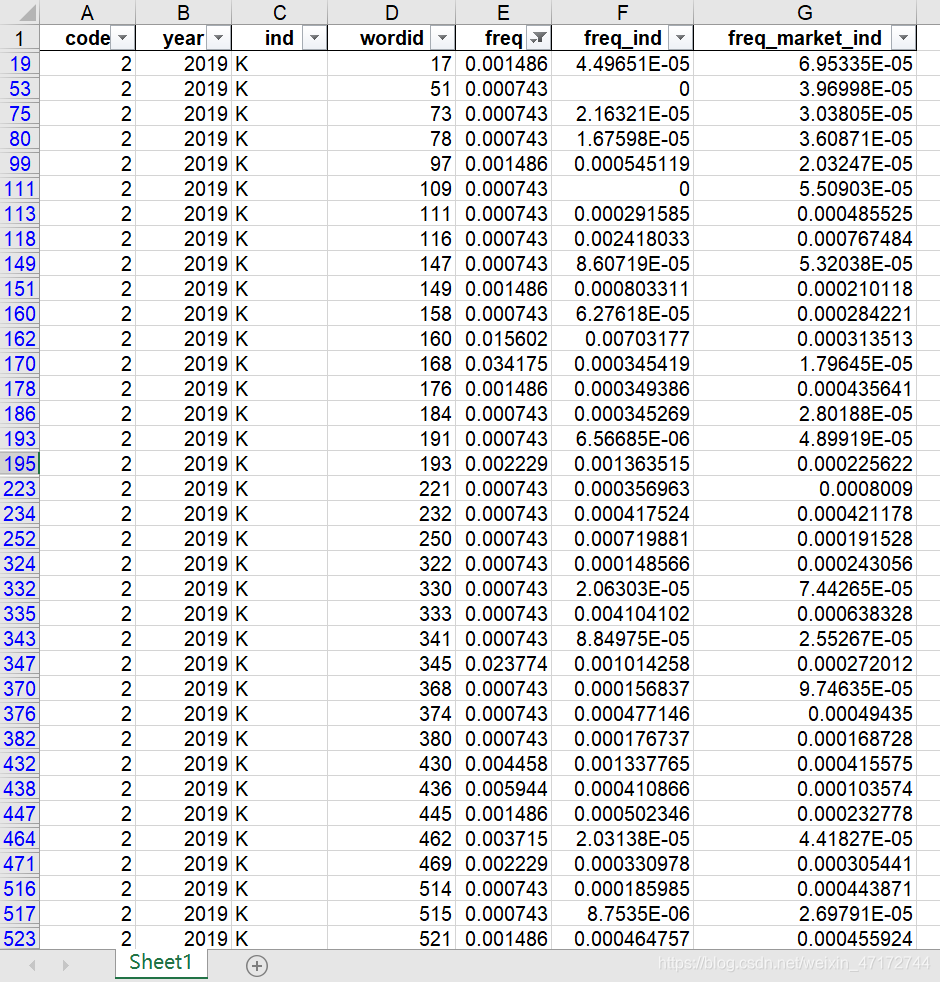The width and height of the screenshot is (940, 982).
Task: Click cell with value 1.79645E-05
Action: 805,364
